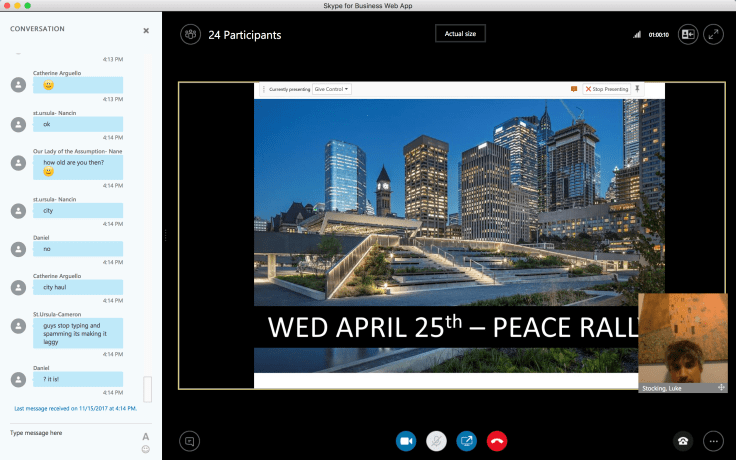
Task: Close the Conversation panel
Action: (146, 31)
